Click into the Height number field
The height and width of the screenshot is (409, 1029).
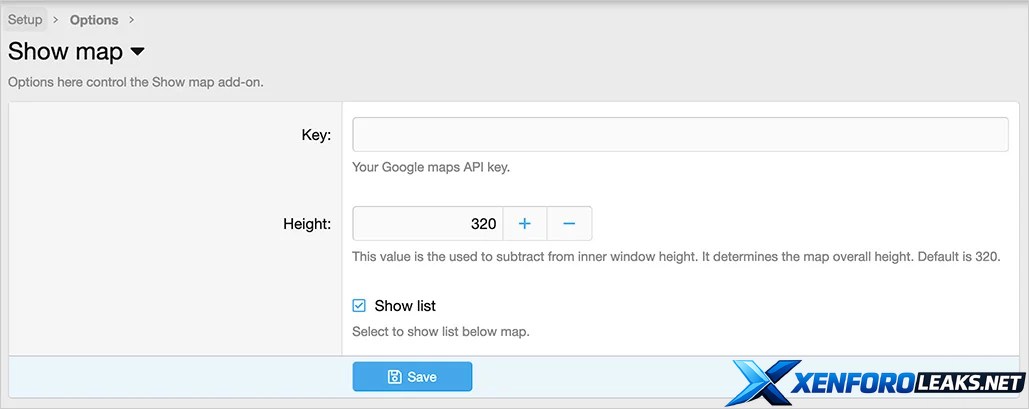pos(427,224)
